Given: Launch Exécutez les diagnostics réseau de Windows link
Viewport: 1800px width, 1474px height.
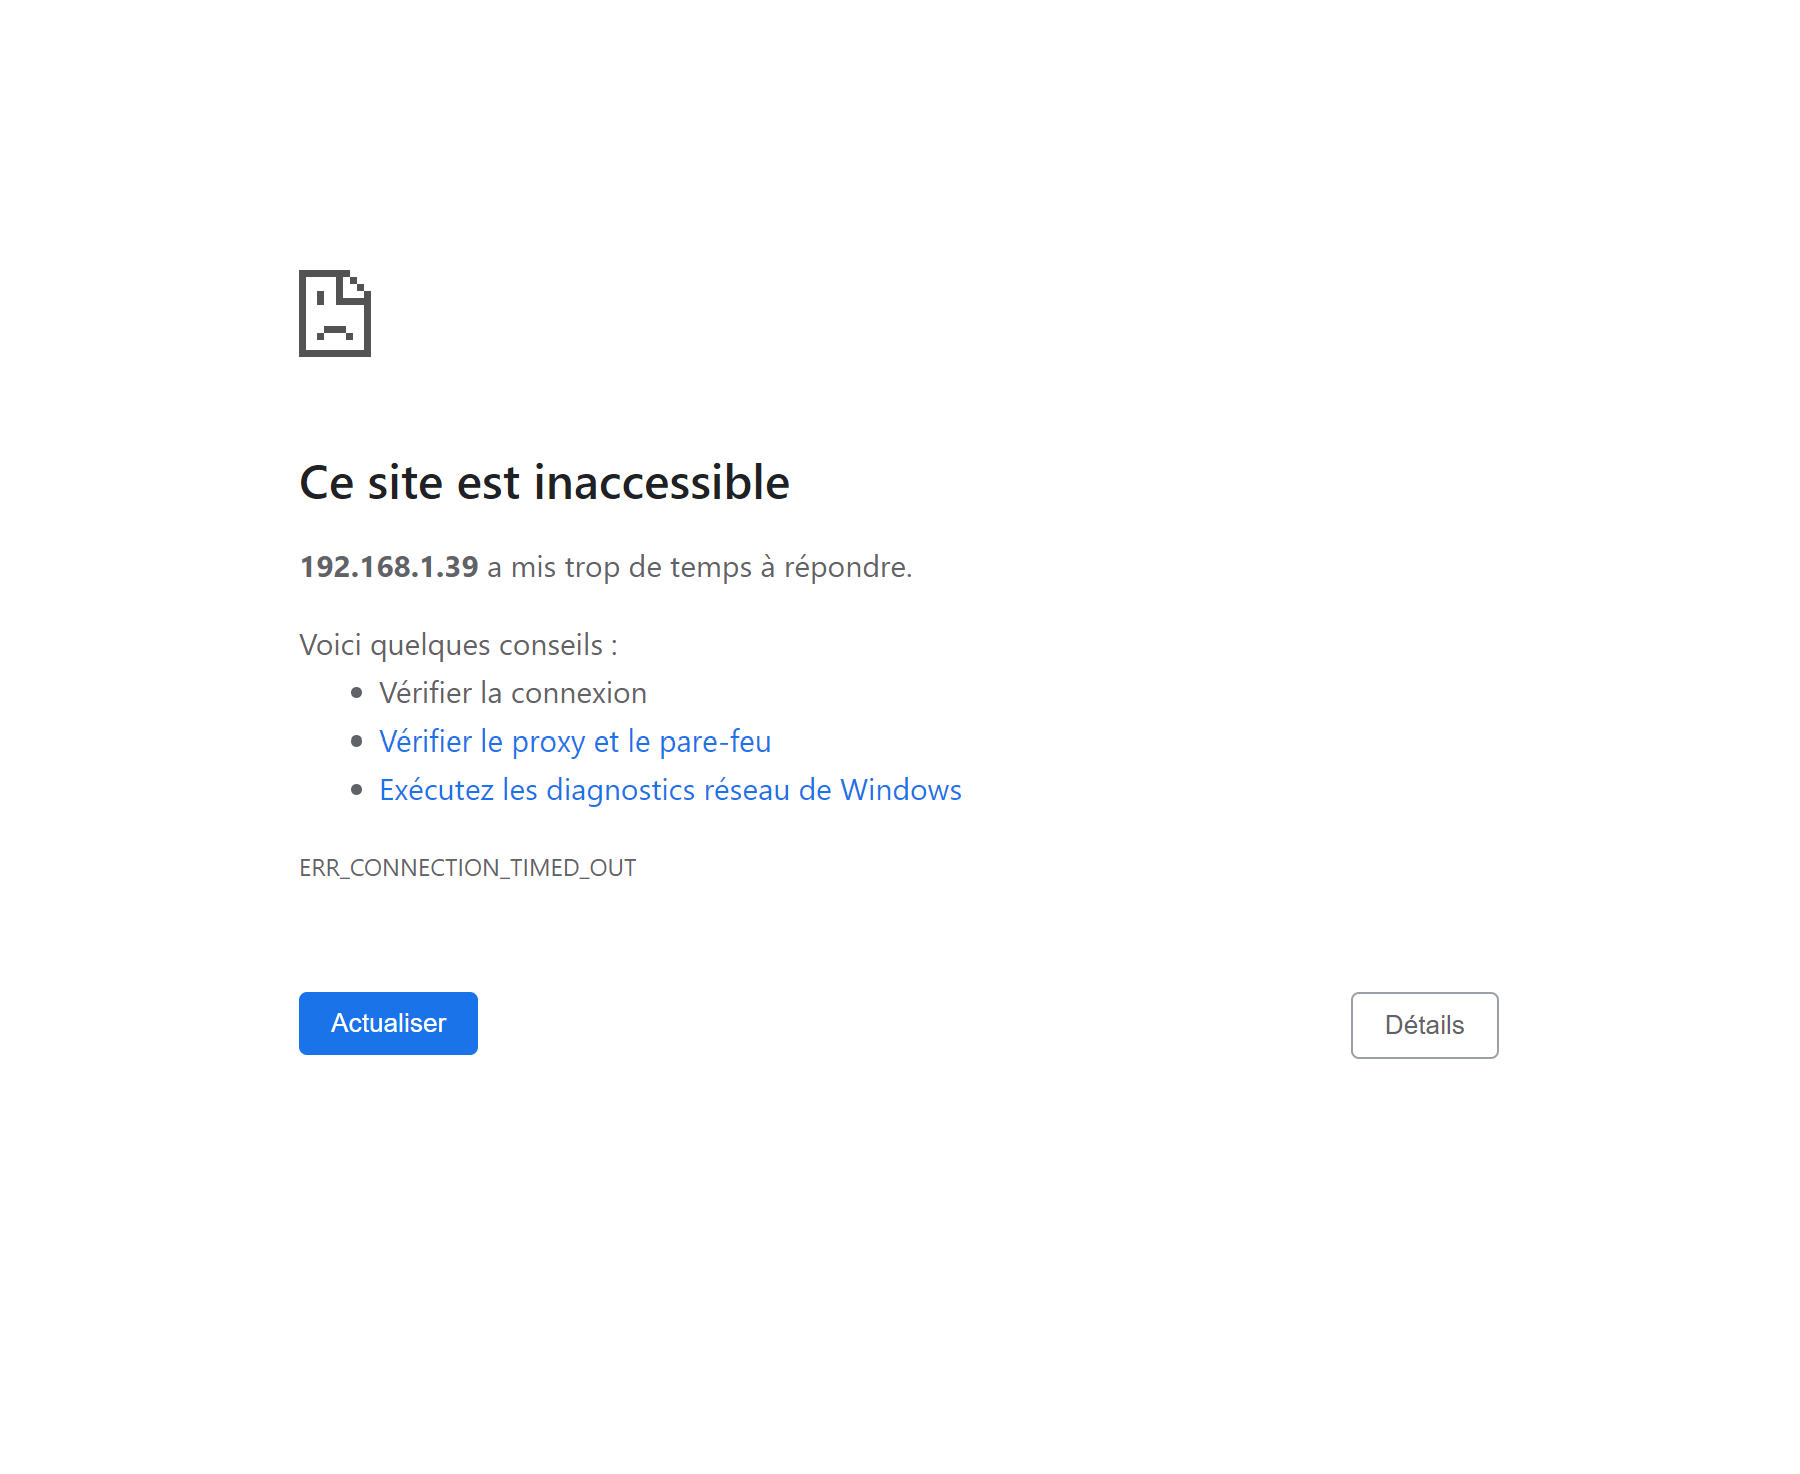Looking at the screenshot, I should 670,790.
